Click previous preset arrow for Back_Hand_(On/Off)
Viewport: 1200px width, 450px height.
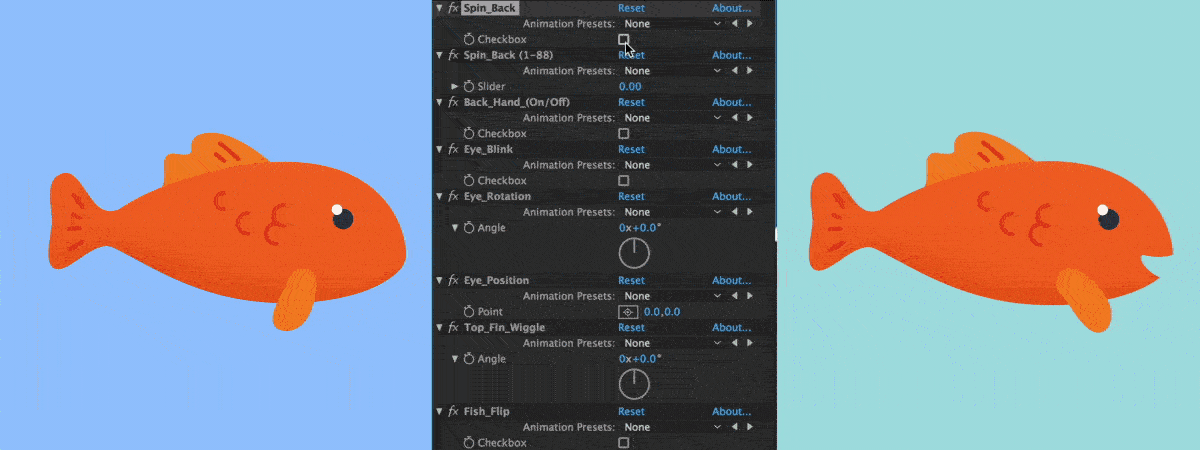click(736, 118)
